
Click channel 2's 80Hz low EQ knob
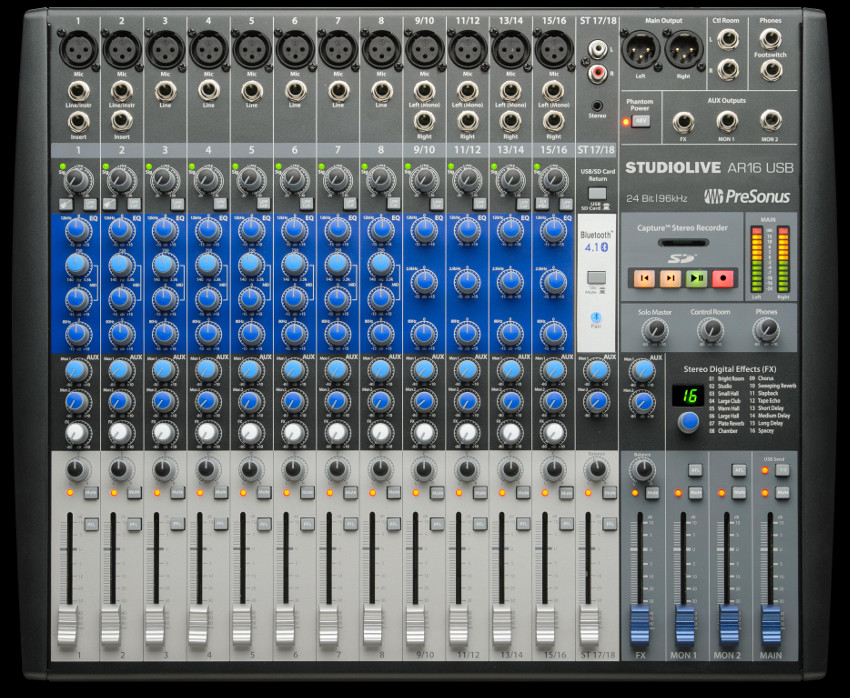point(121,333)
